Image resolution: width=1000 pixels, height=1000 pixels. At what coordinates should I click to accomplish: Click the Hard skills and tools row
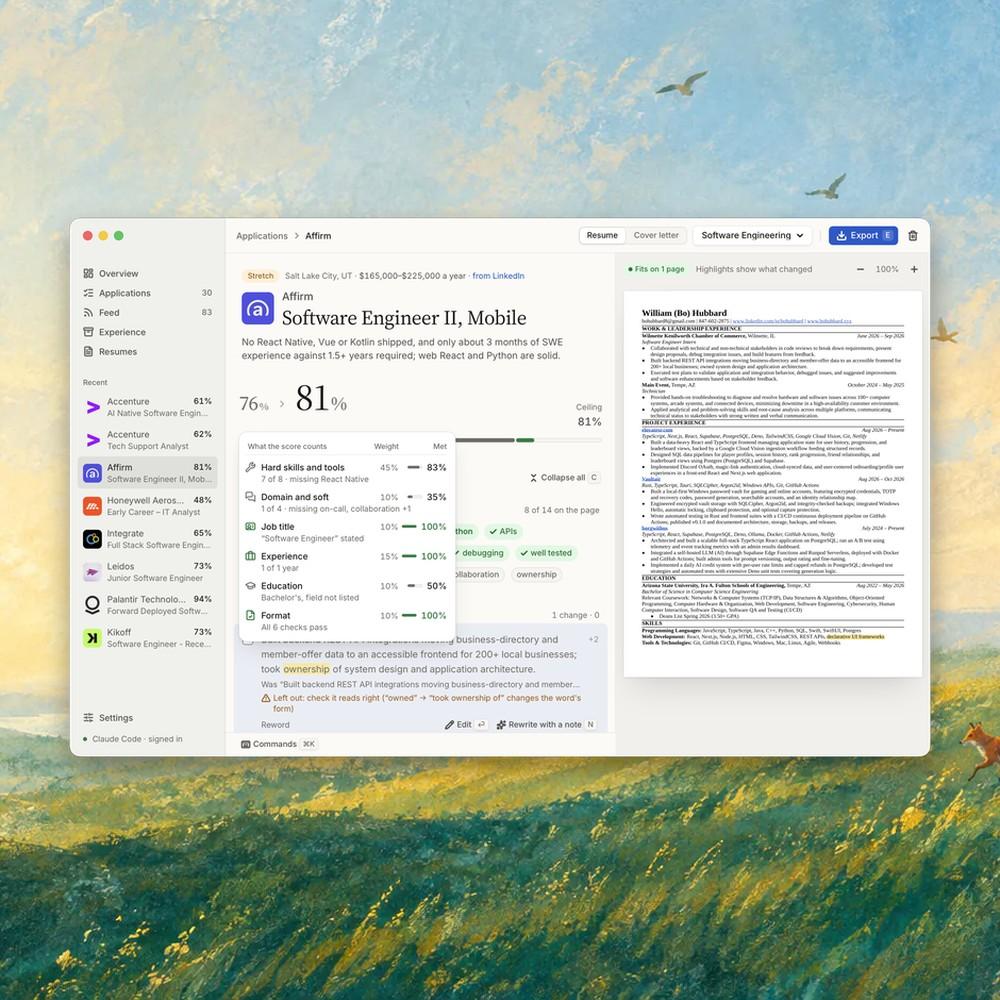346,473
